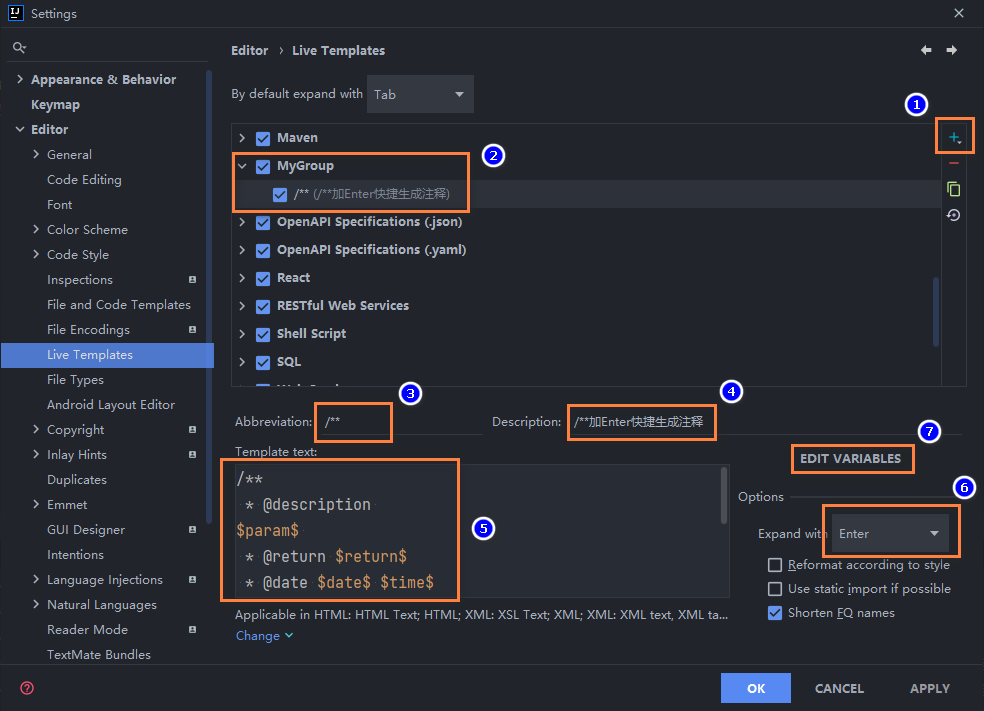The image size is (984, 711).
Task: Click the help question mark icon
Action: (x=27, y=688)
